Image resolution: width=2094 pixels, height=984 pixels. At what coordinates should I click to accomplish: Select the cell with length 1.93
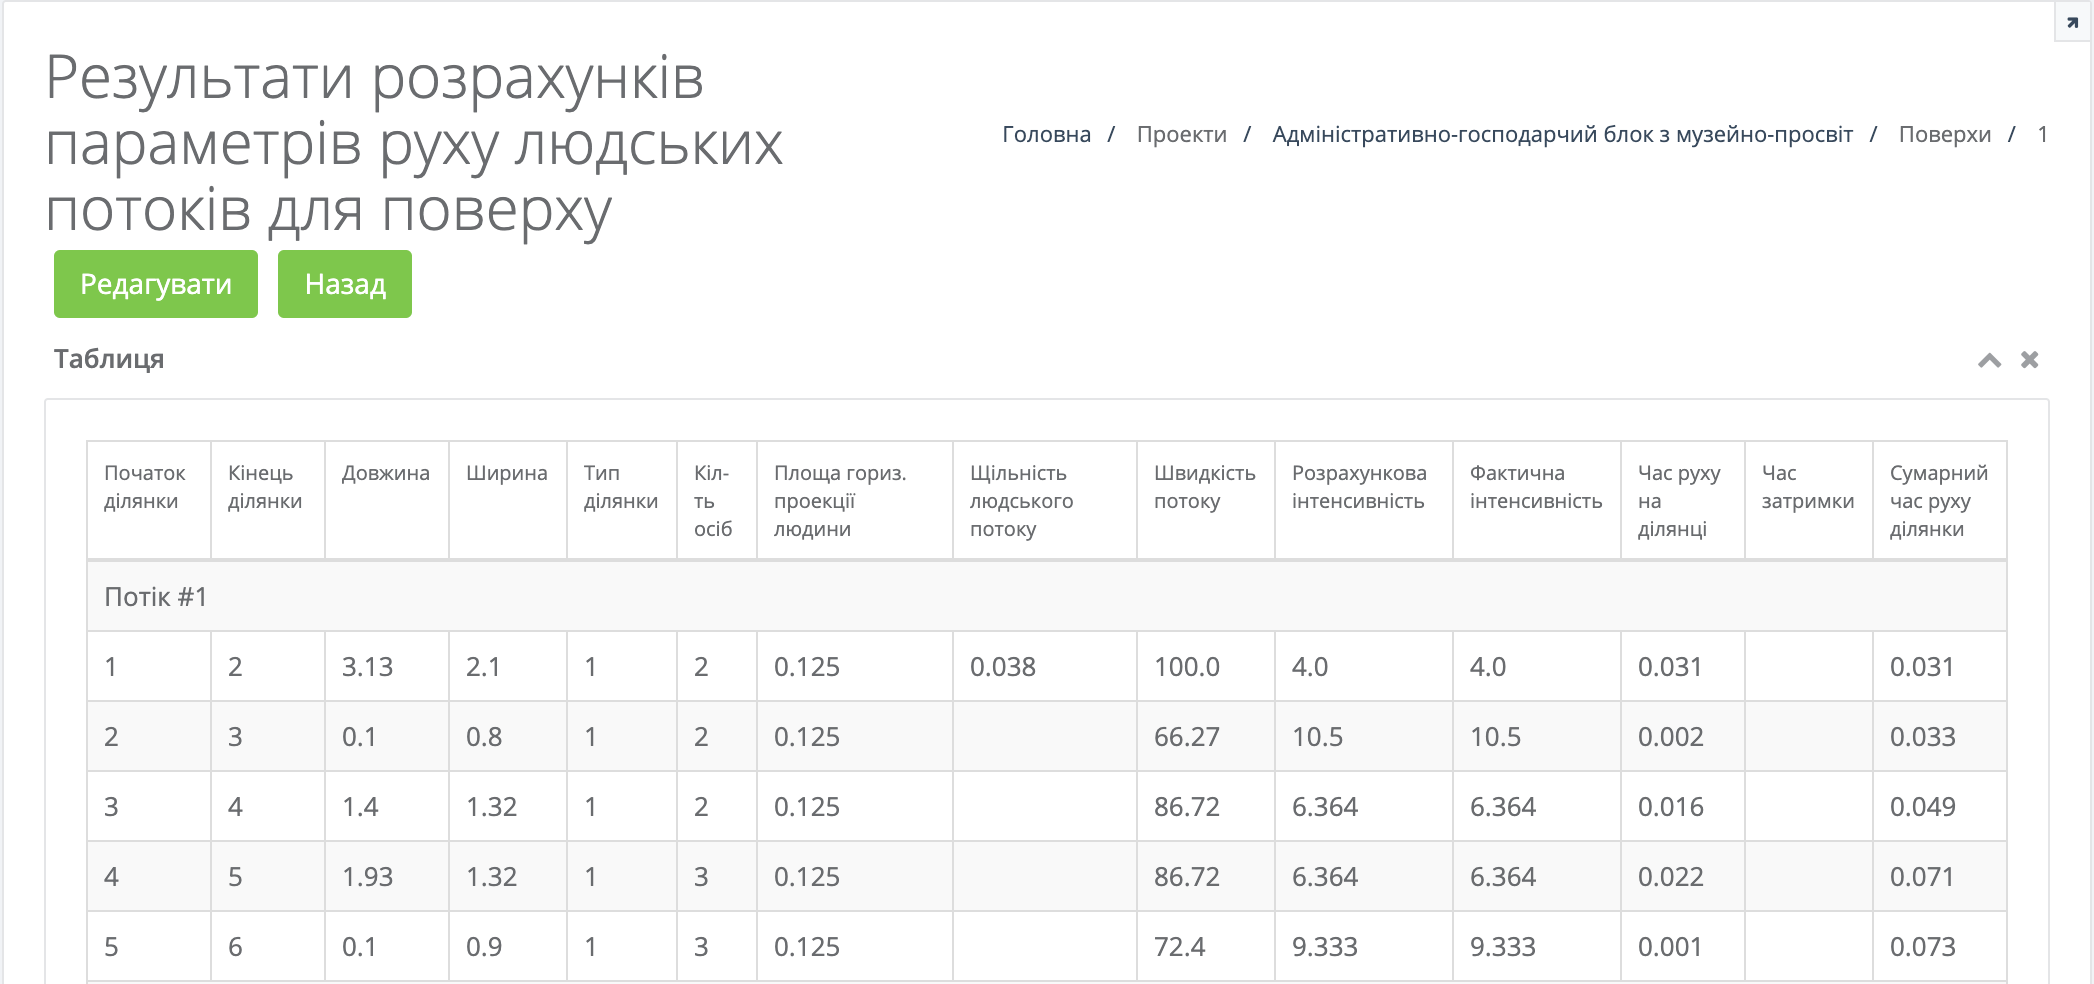click(x=367, y=877)
